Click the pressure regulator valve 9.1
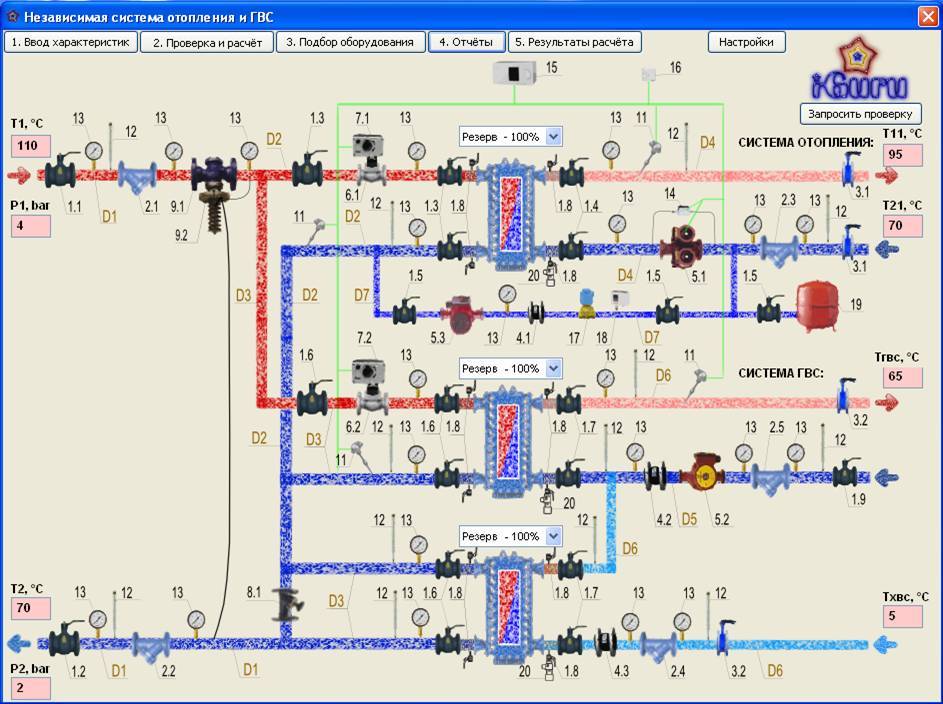The height and width of the screenshot is (704, 943). pyautogui.click(x=212, y=175)
